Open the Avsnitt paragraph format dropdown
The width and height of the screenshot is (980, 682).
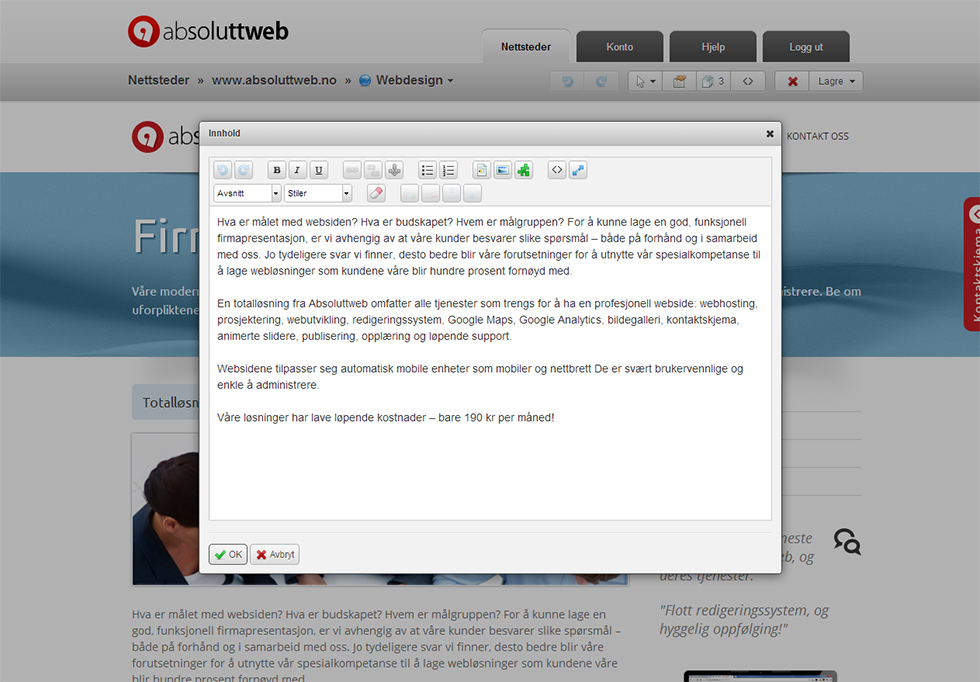pos(248,193)
